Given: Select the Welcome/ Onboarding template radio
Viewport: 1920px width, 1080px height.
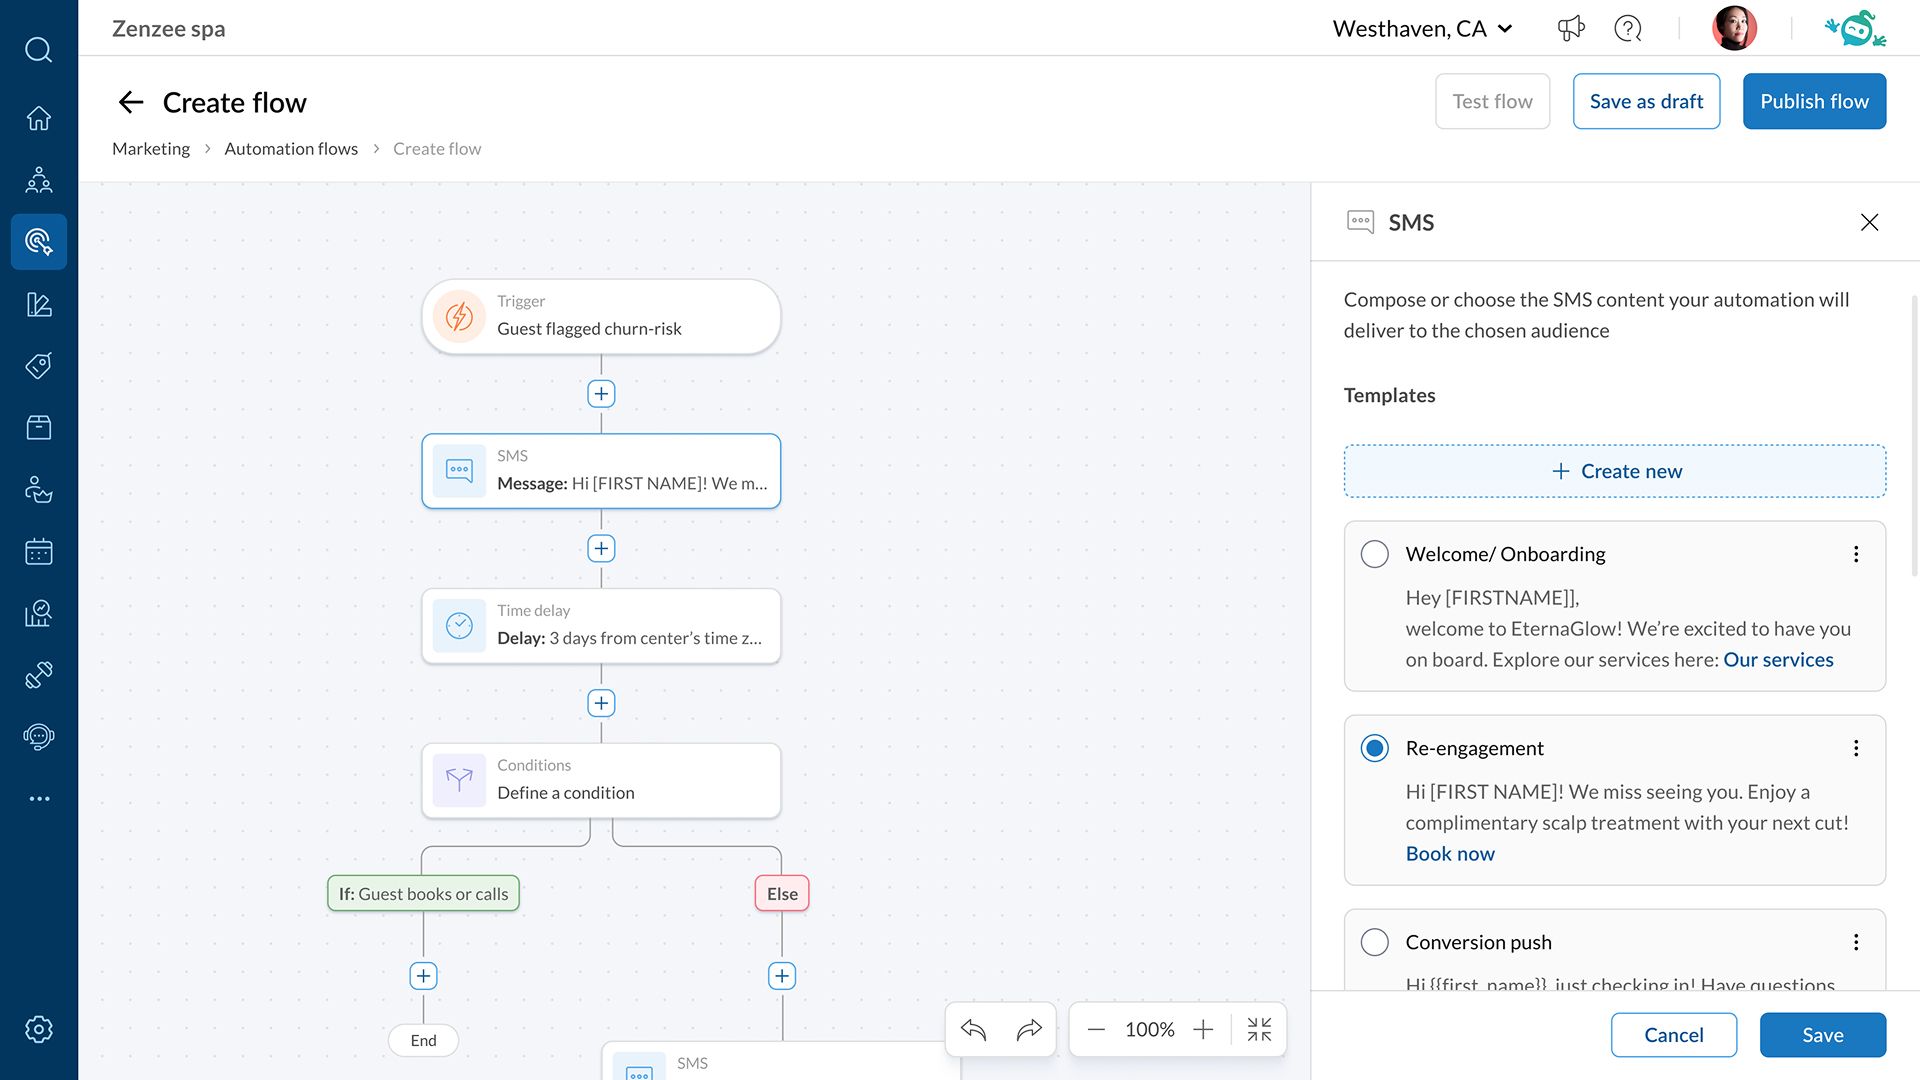Looking at the screenshot, I should point(1375,554).
